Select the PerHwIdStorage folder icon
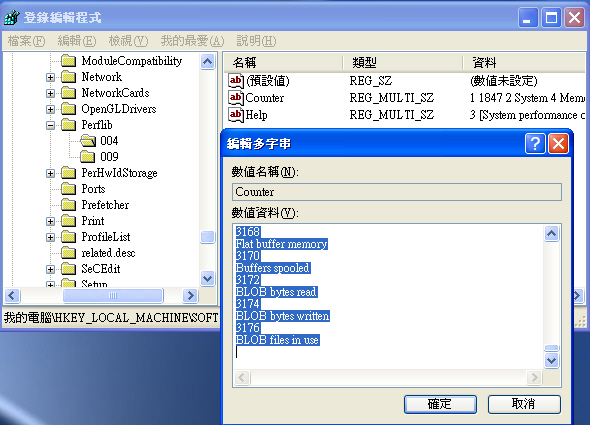The width and height of the screenshot is (590, 425). (x=68, y=173)
